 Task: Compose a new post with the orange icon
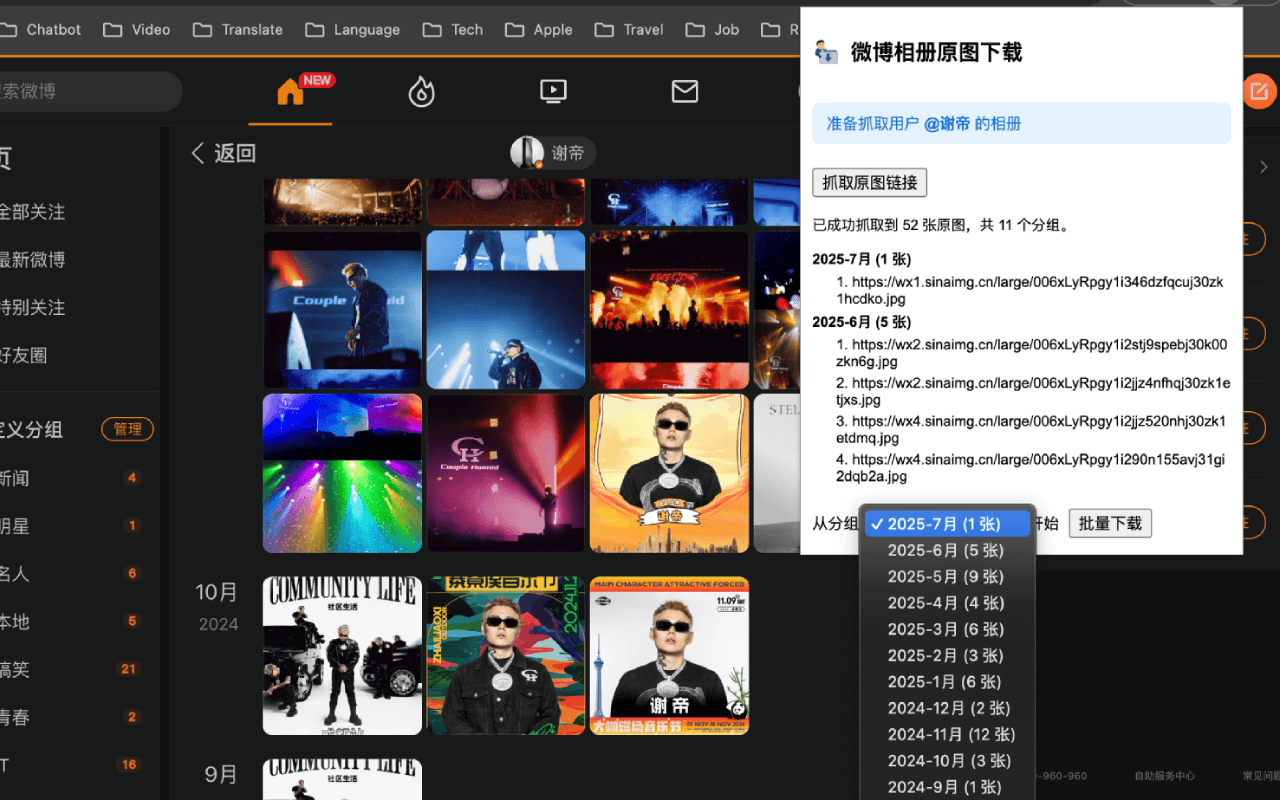[x=1259, y=93]
